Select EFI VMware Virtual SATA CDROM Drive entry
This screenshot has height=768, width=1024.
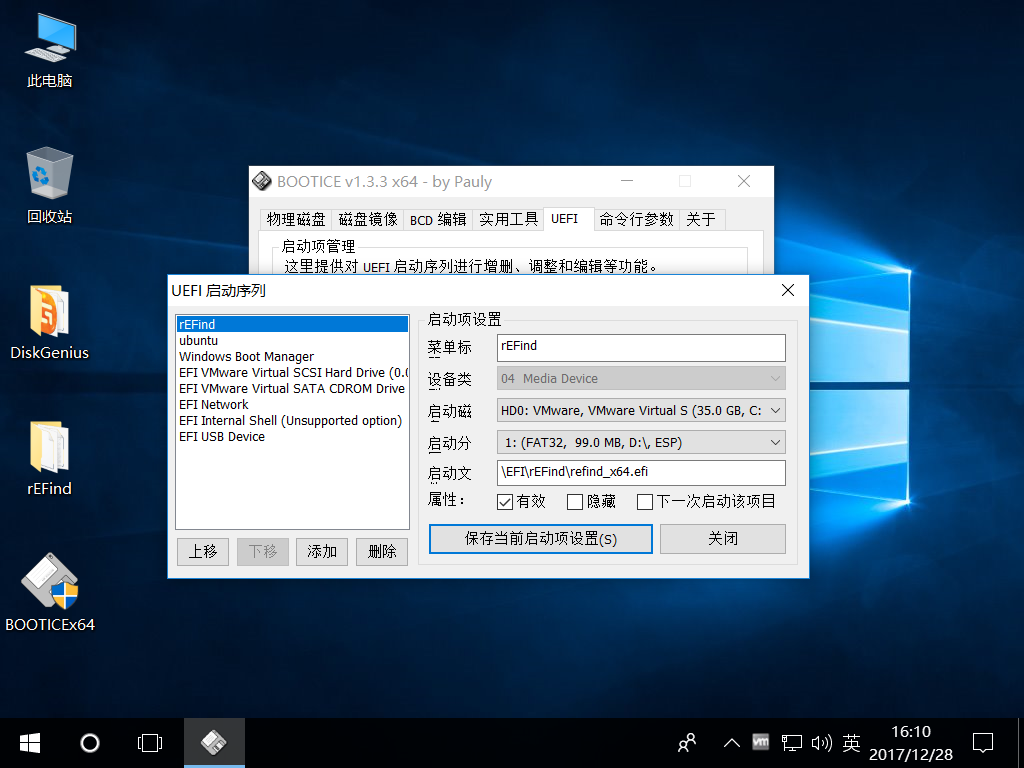[292, 389]
